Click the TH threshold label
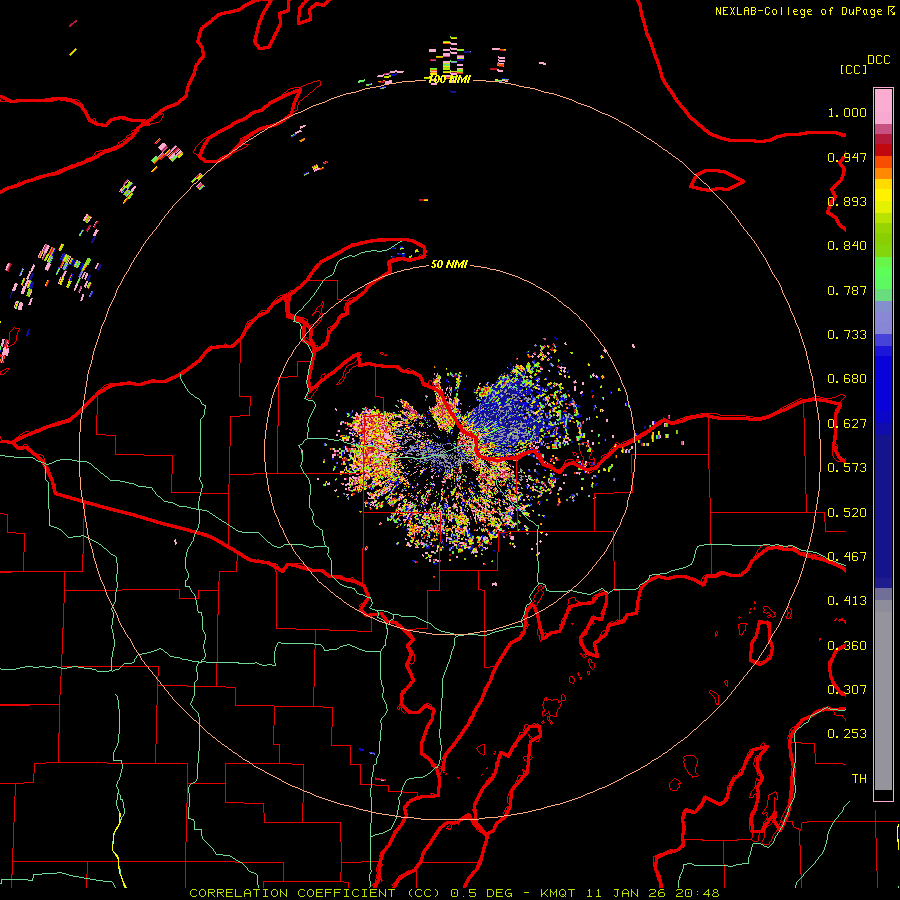Screen dimensions: 900x900 point(859,779)
